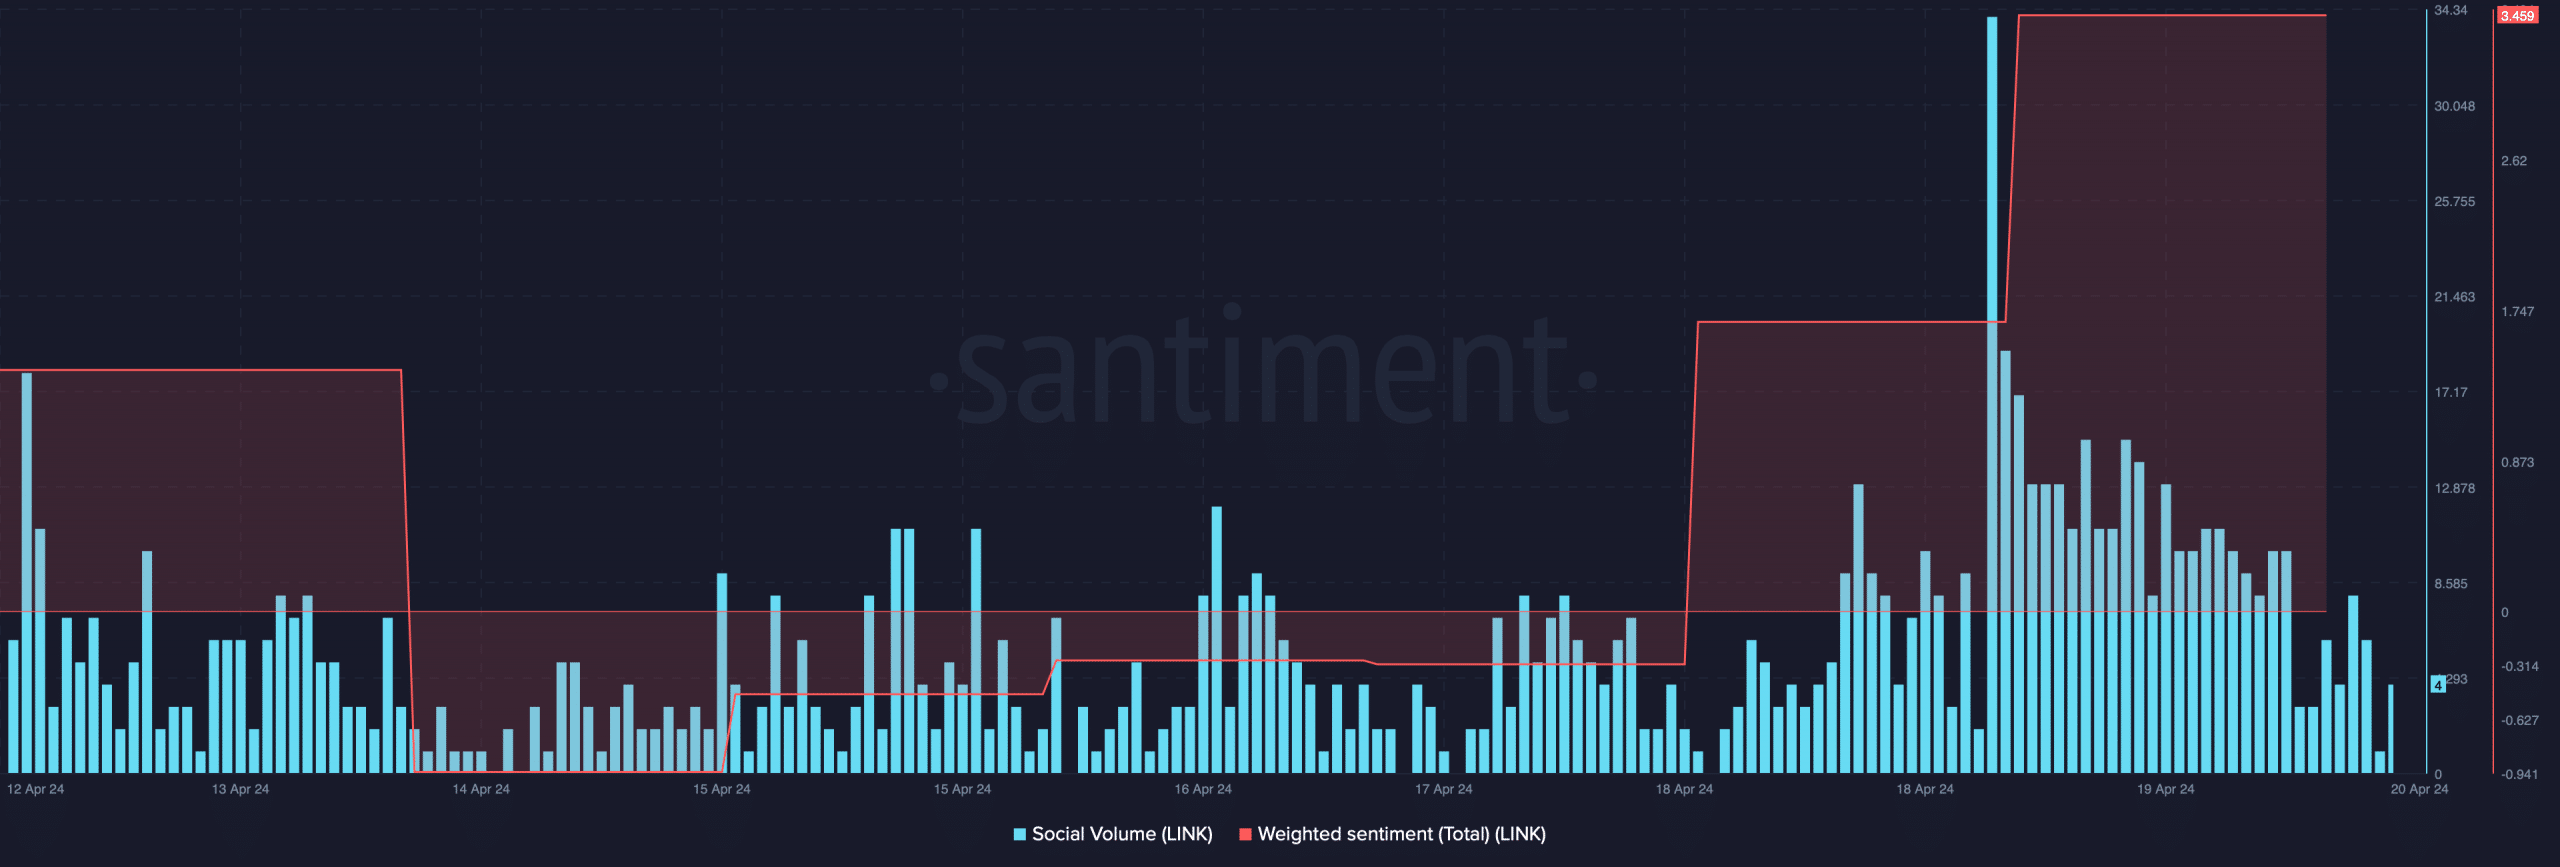Select the 2.62 sentiment axis value
The height and width of the screenshot is (867, 2560).
[2513, 161]
